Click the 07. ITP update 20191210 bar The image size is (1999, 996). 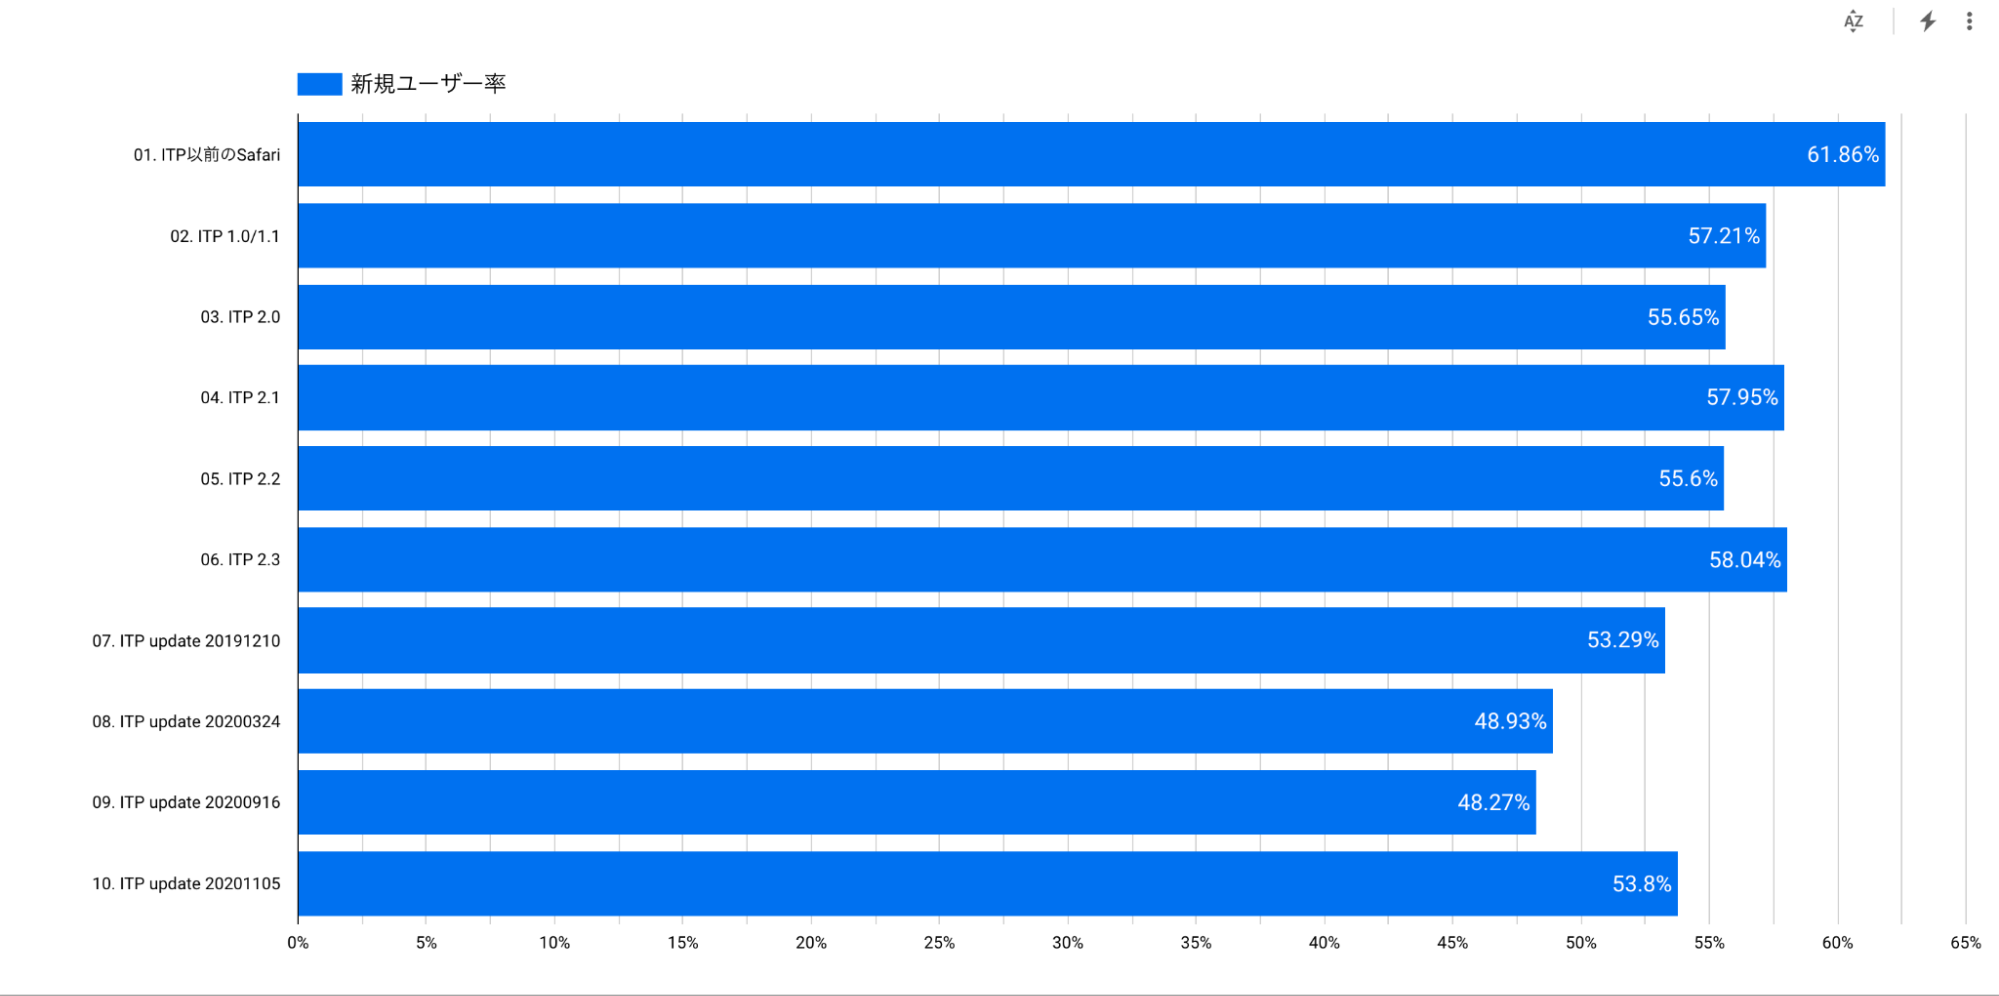pyautogui.click(x=980, y=640)
